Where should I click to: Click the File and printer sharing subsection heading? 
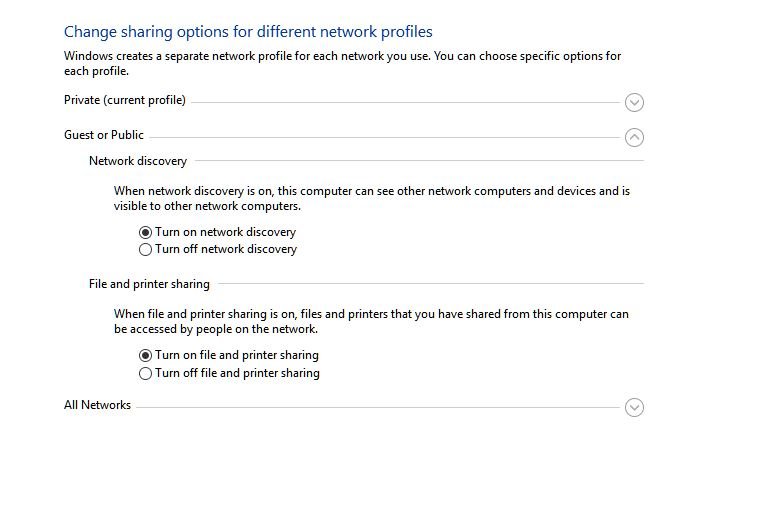click(149, 284)
